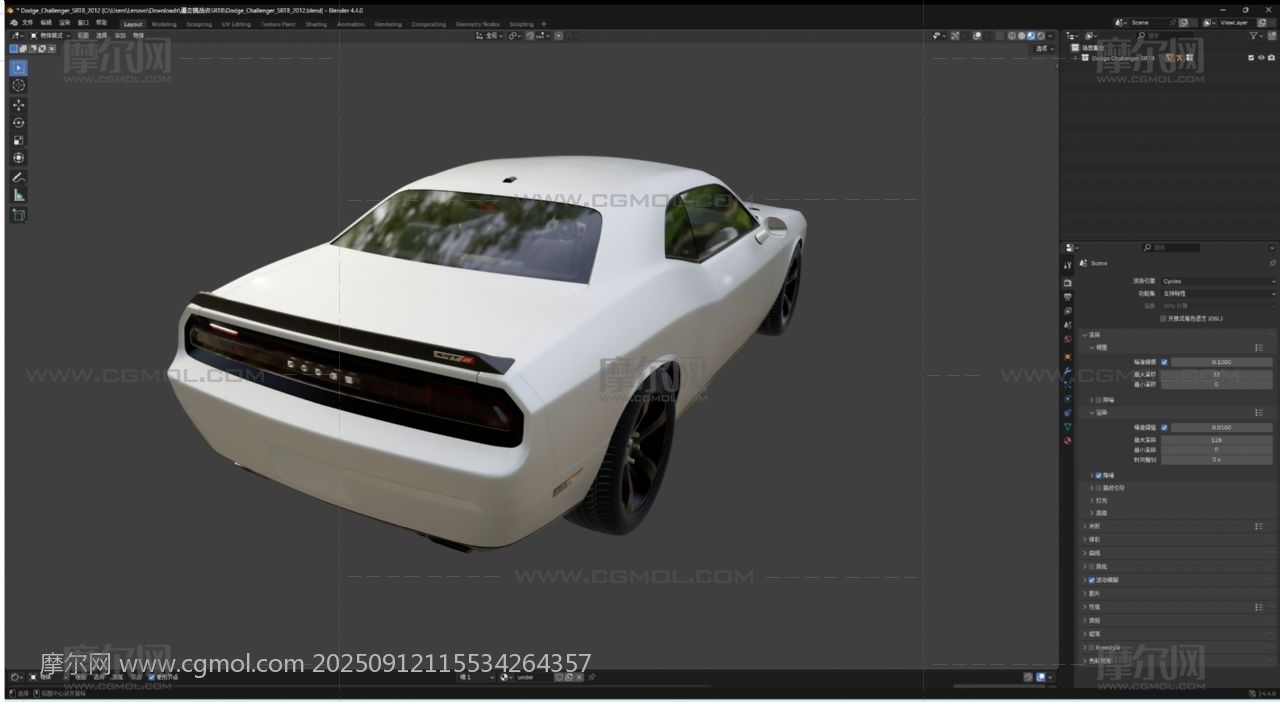This screenshot has width=1280, height=702.
Task: Open the Material properties tab
Action: 1068,440
